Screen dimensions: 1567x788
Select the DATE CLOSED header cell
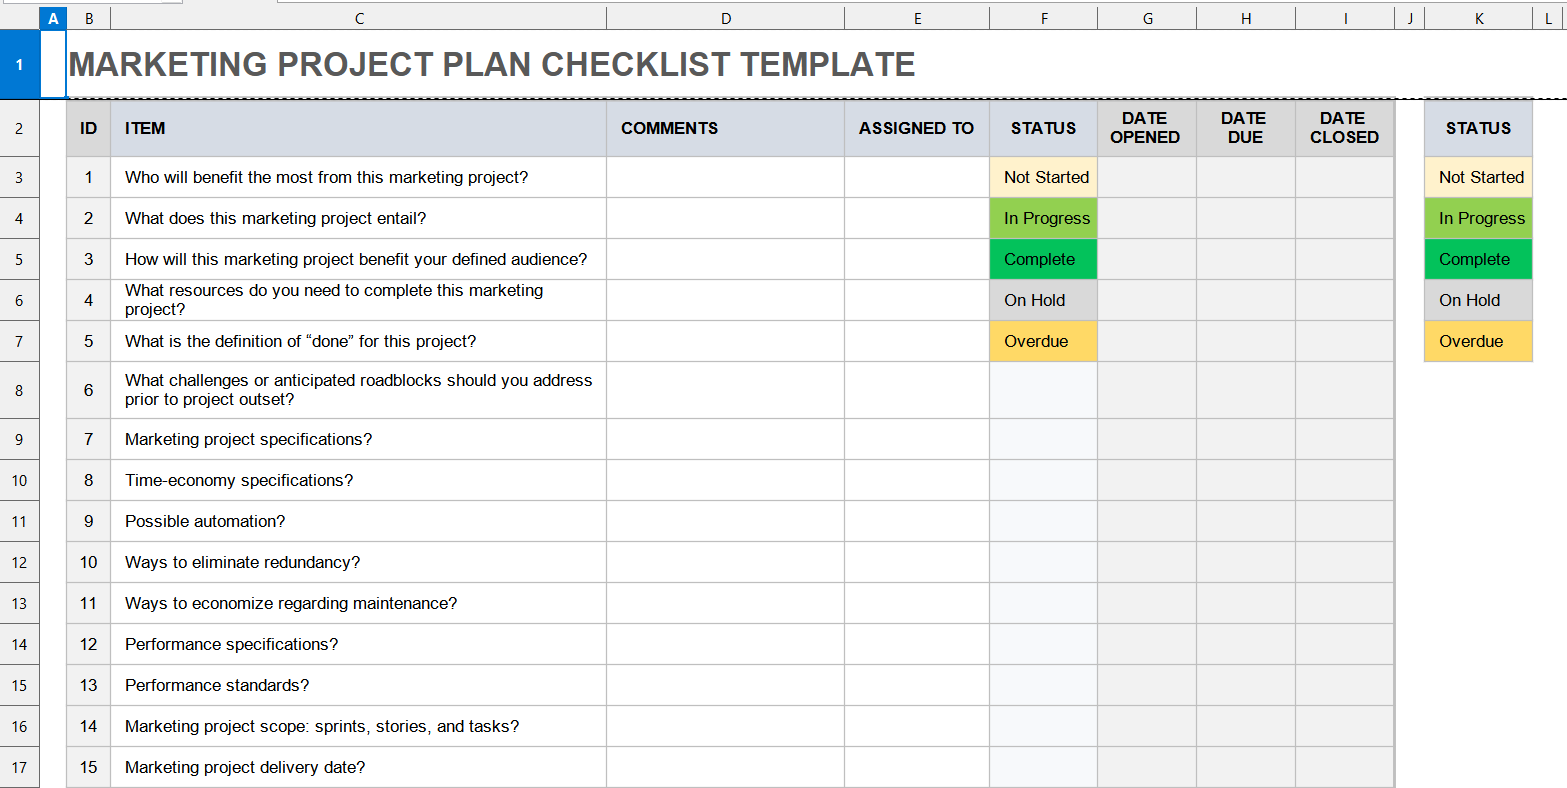pyautogui.click(x=1344, y=128)
